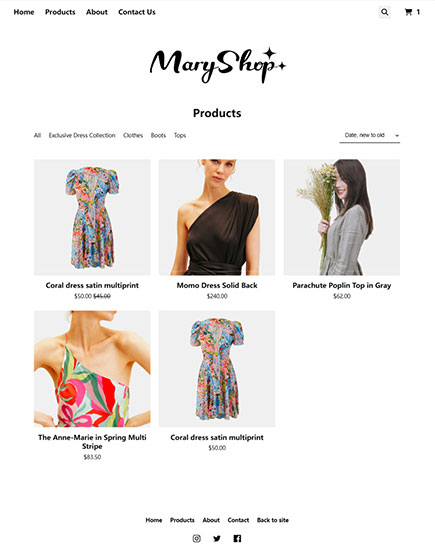The height and width of the screenshot is (547, 435).
Task: Expand the Date, new to old sort dropdown
Action: pos(370,135)
